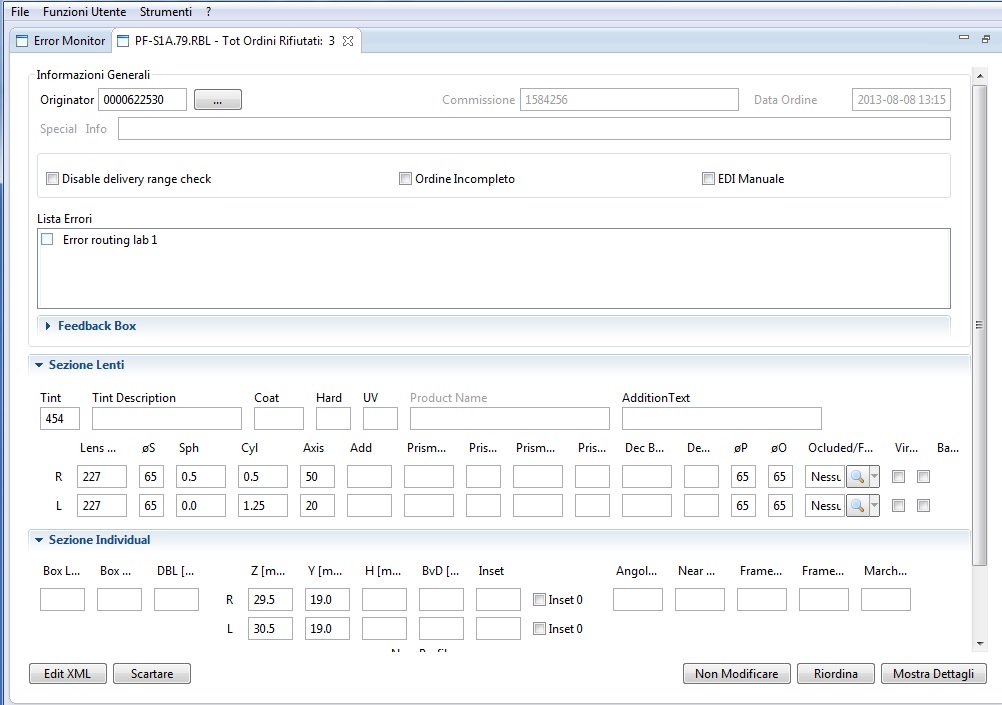The image size is (1002, 705).
Task: Minimize the editor panel view
Action: click(x=964, y=38)
